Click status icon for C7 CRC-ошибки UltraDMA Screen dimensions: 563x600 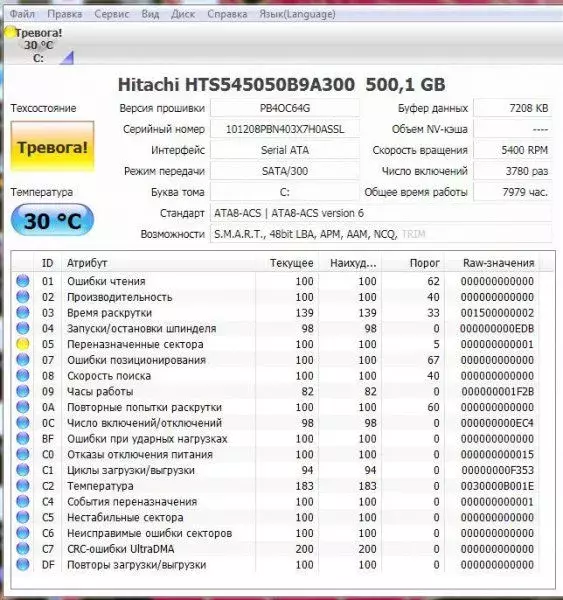[x=23, y=548]
